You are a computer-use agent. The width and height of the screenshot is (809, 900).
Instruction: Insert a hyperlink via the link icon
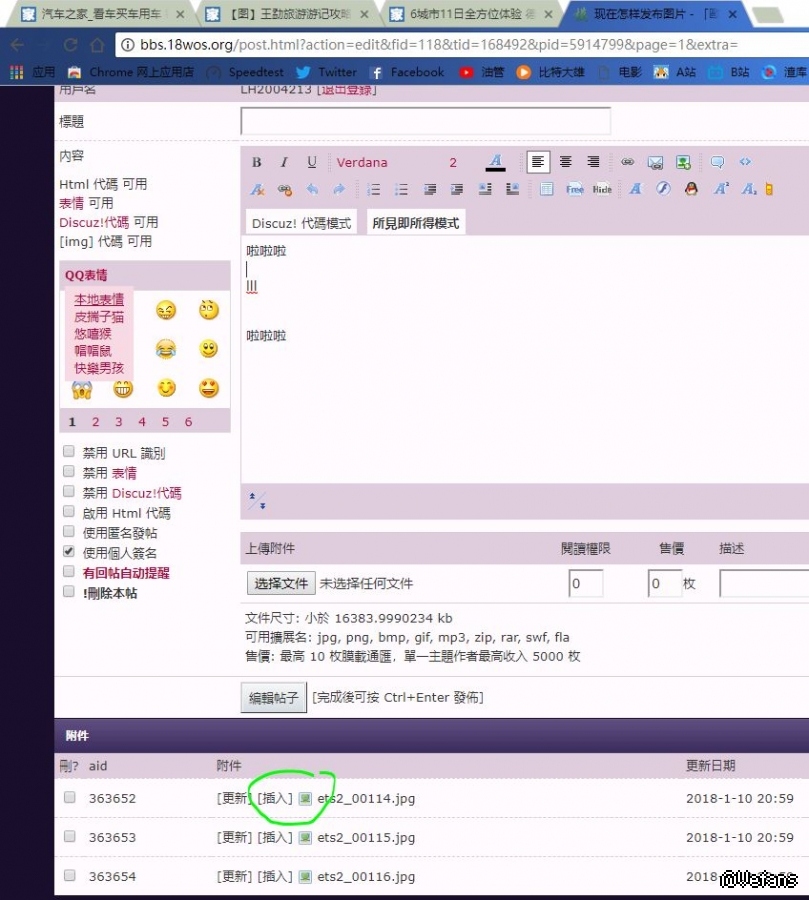coord(628,162)
